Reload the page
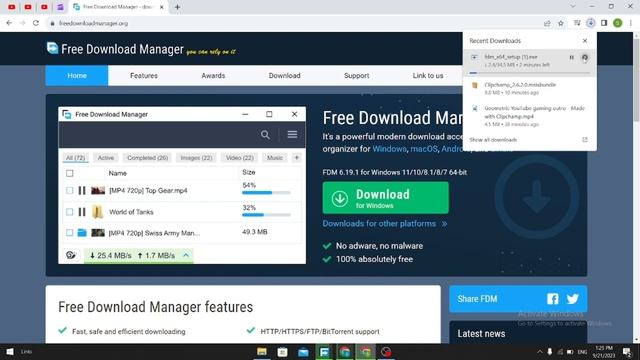The height and width of the screenshot is (360, 640). 36,23
